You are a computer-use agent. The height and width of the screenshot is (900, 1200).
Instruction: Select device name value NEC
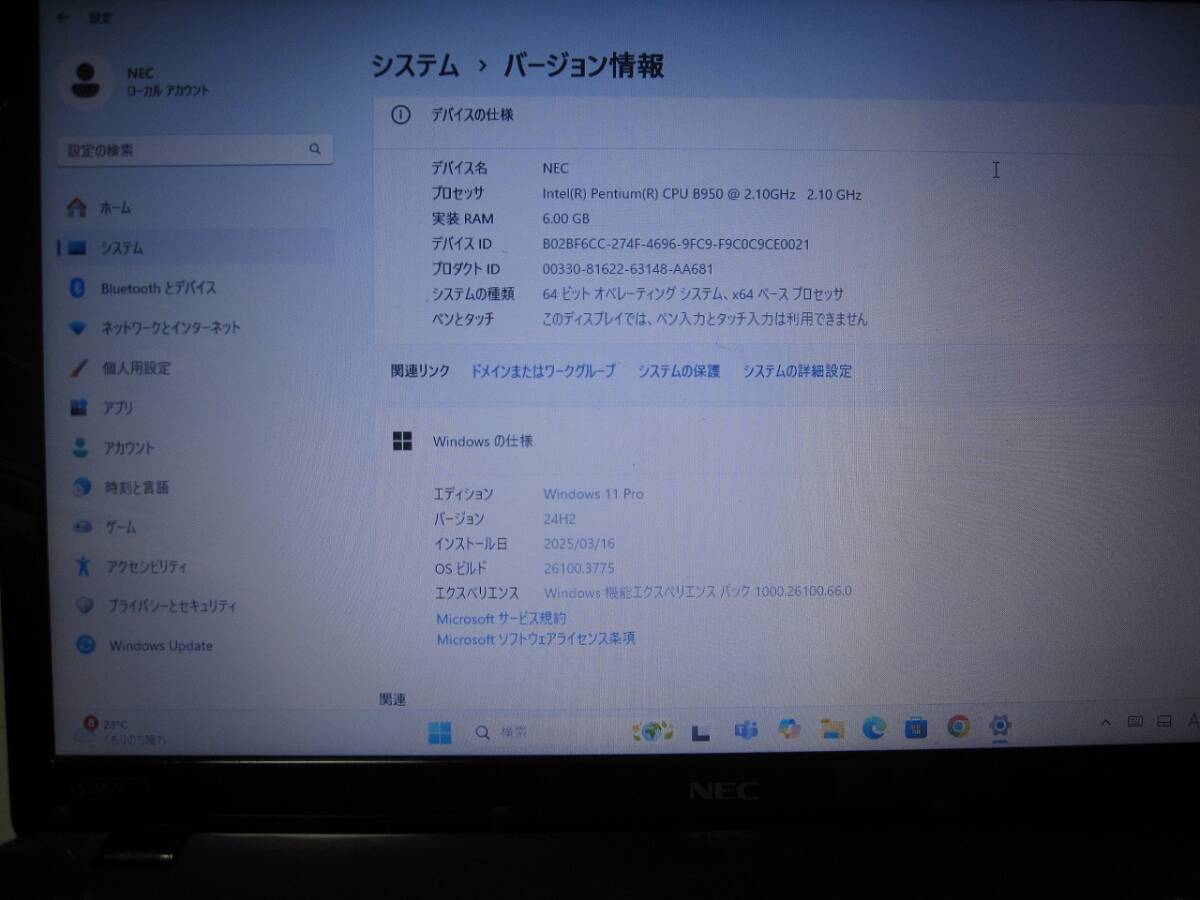click(556, 168)
